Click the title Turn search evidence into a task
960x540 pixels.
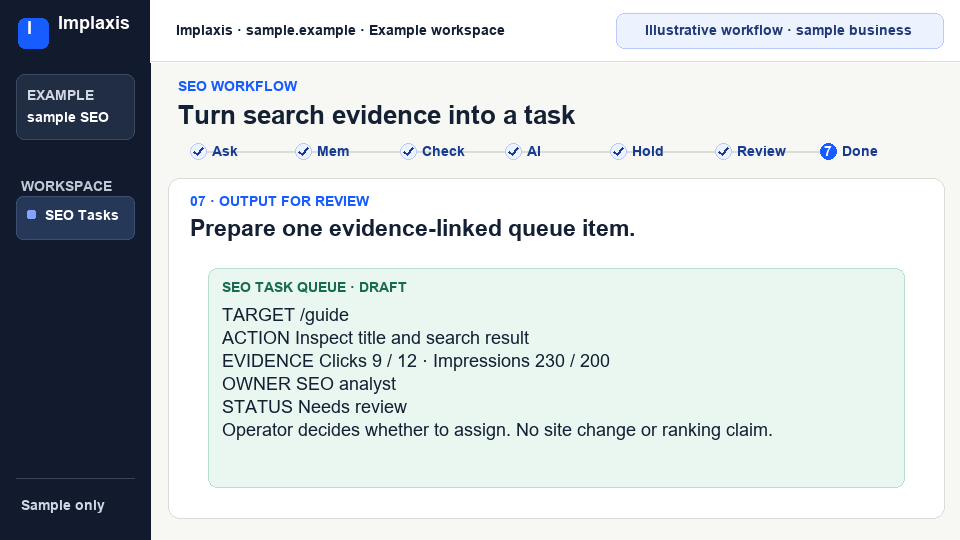(377, 115)
